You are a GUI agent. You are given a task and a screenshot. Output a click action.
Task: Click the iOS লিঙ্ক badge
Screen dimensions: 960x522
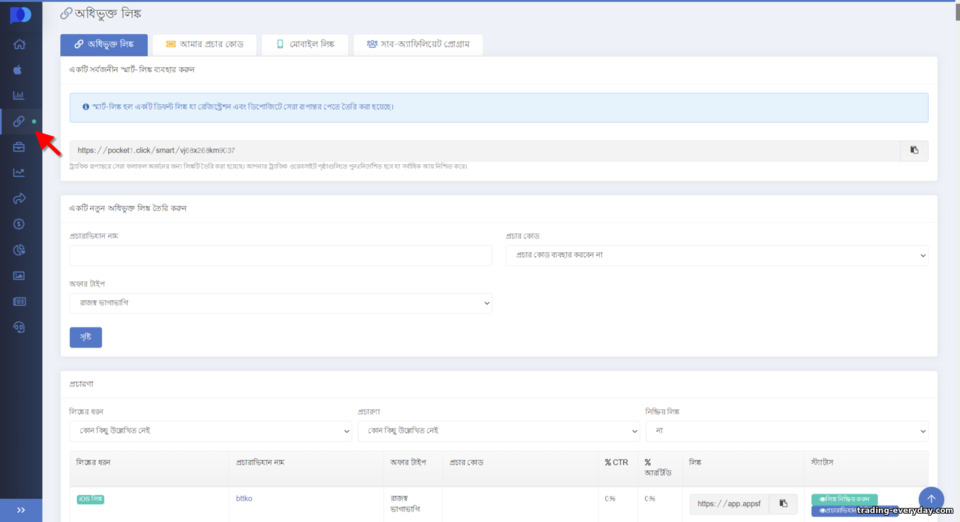[91, 499]
